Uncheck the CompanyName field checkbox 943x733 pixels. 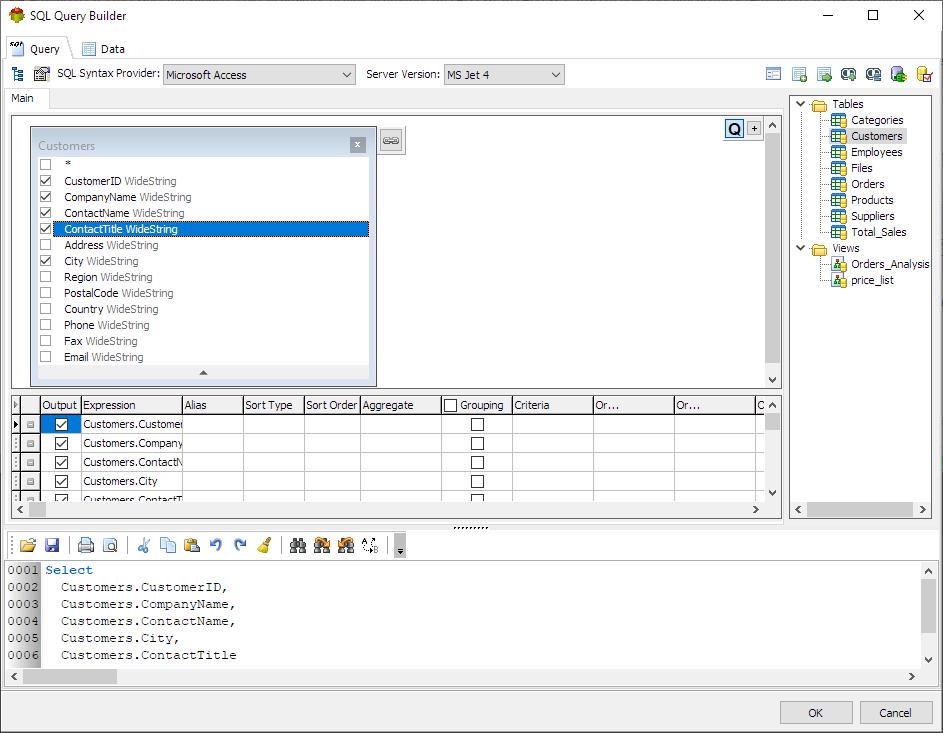pyautogui.click(x=46, y=197)
